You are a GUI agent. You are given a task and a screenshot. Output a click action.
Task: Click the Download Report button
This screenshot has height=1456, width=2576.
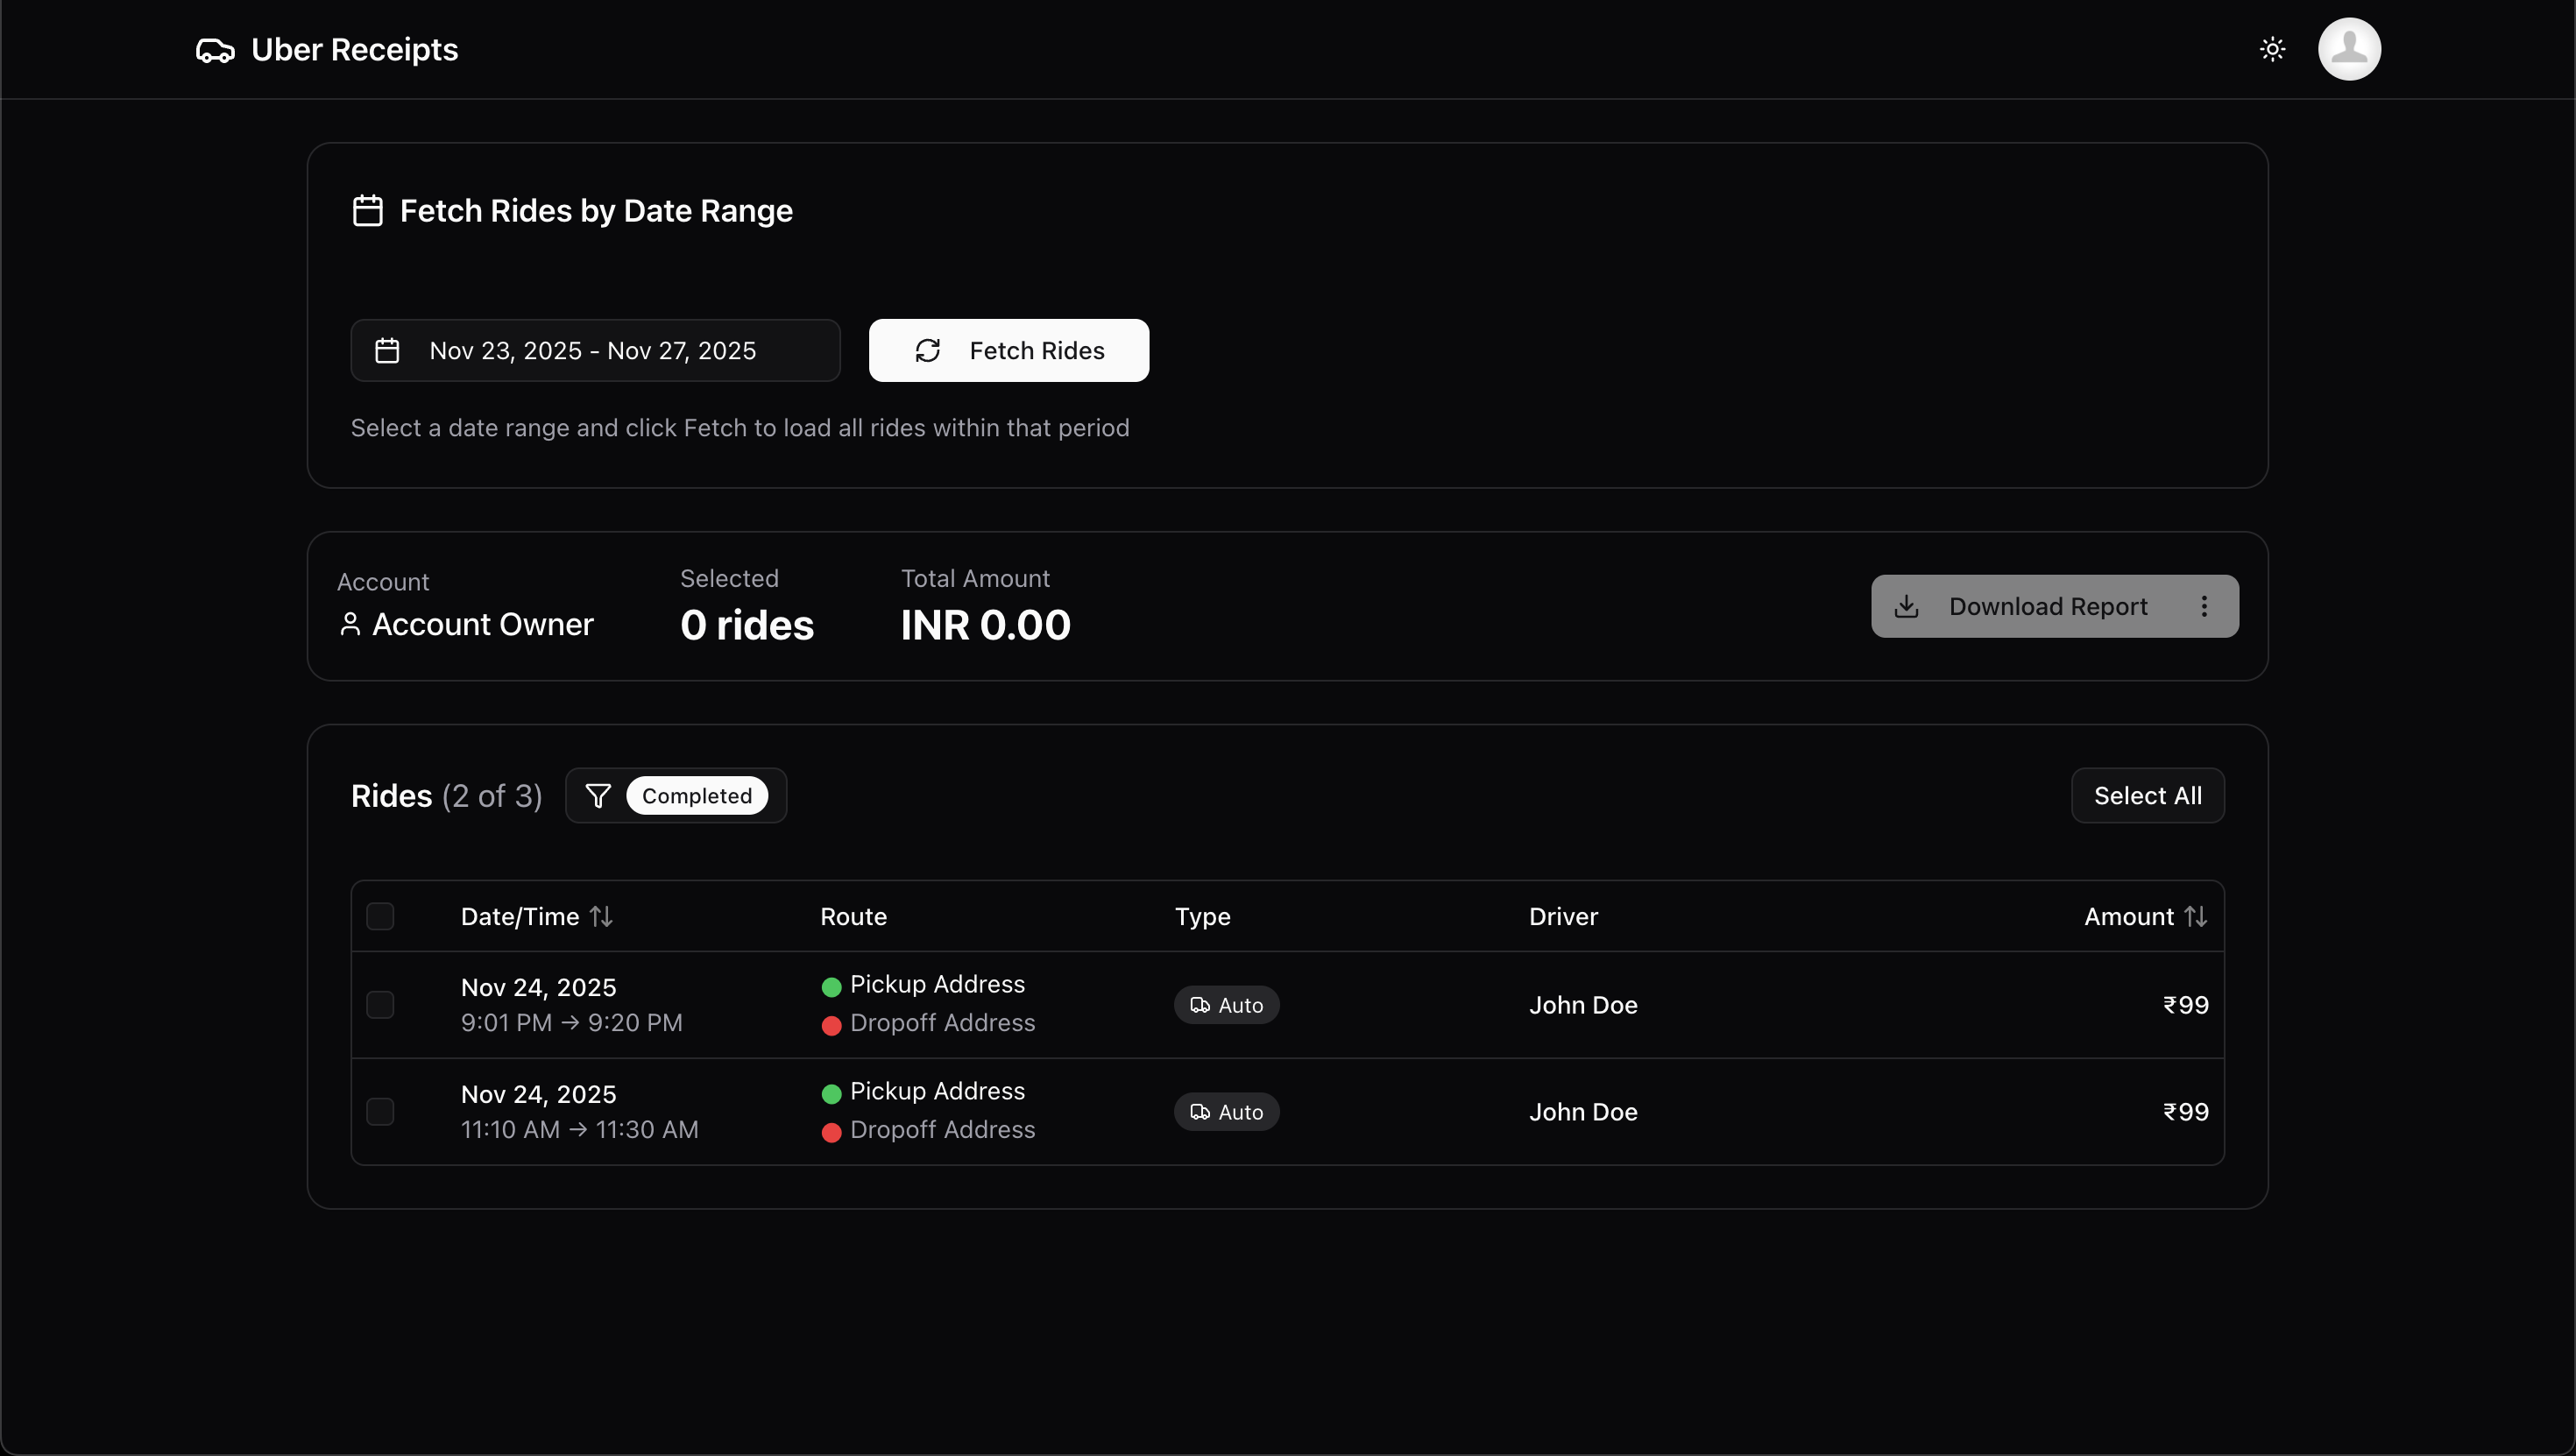coord(2027,606)
